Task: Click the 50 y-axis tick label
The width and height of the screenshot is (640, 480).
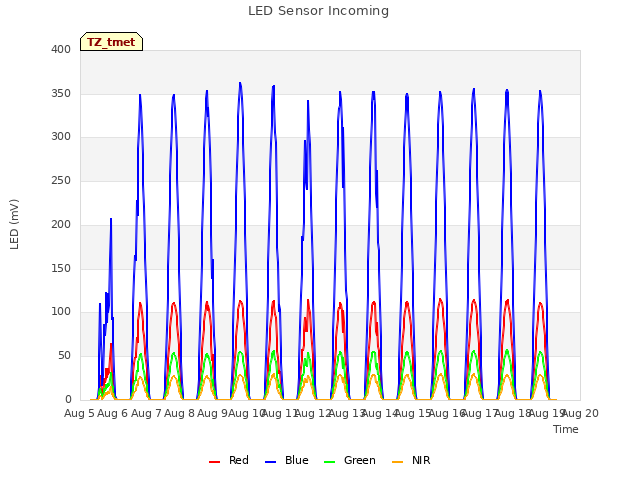Action: coord(64,356)
